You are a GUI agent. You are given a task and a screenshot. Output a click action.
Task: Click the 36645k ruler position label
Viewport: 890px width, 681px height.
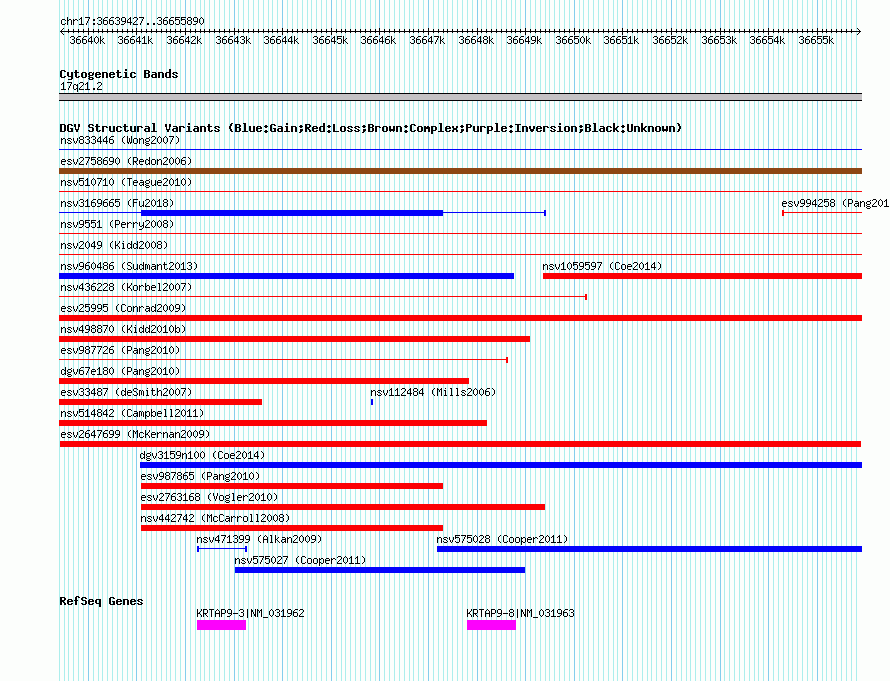coord(330,40)
